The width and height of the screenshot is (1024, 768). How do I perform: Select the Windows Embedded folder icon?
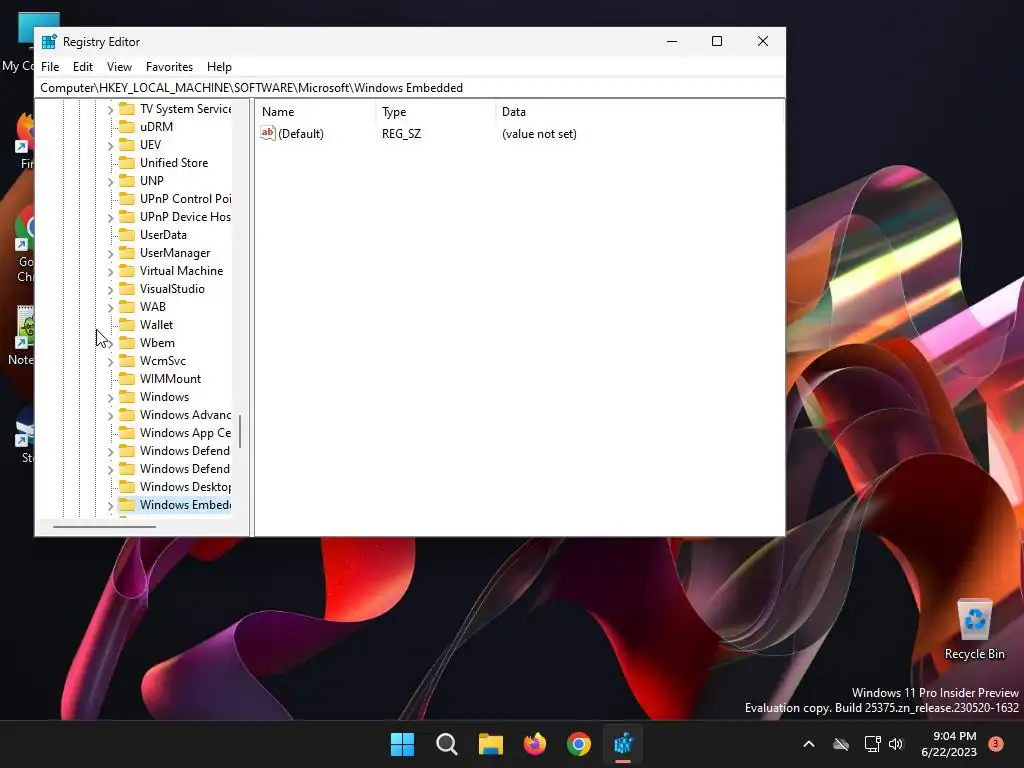(127, 505)
